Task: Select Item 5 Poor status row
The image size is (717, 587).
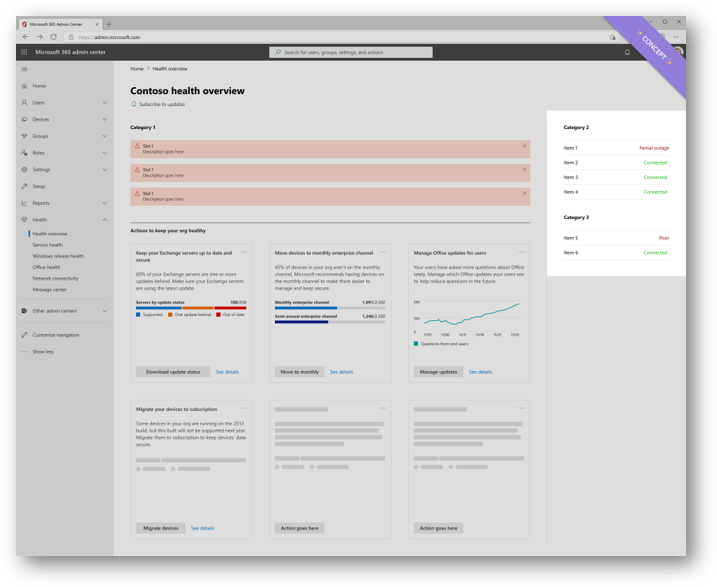Action: point(616,238)
